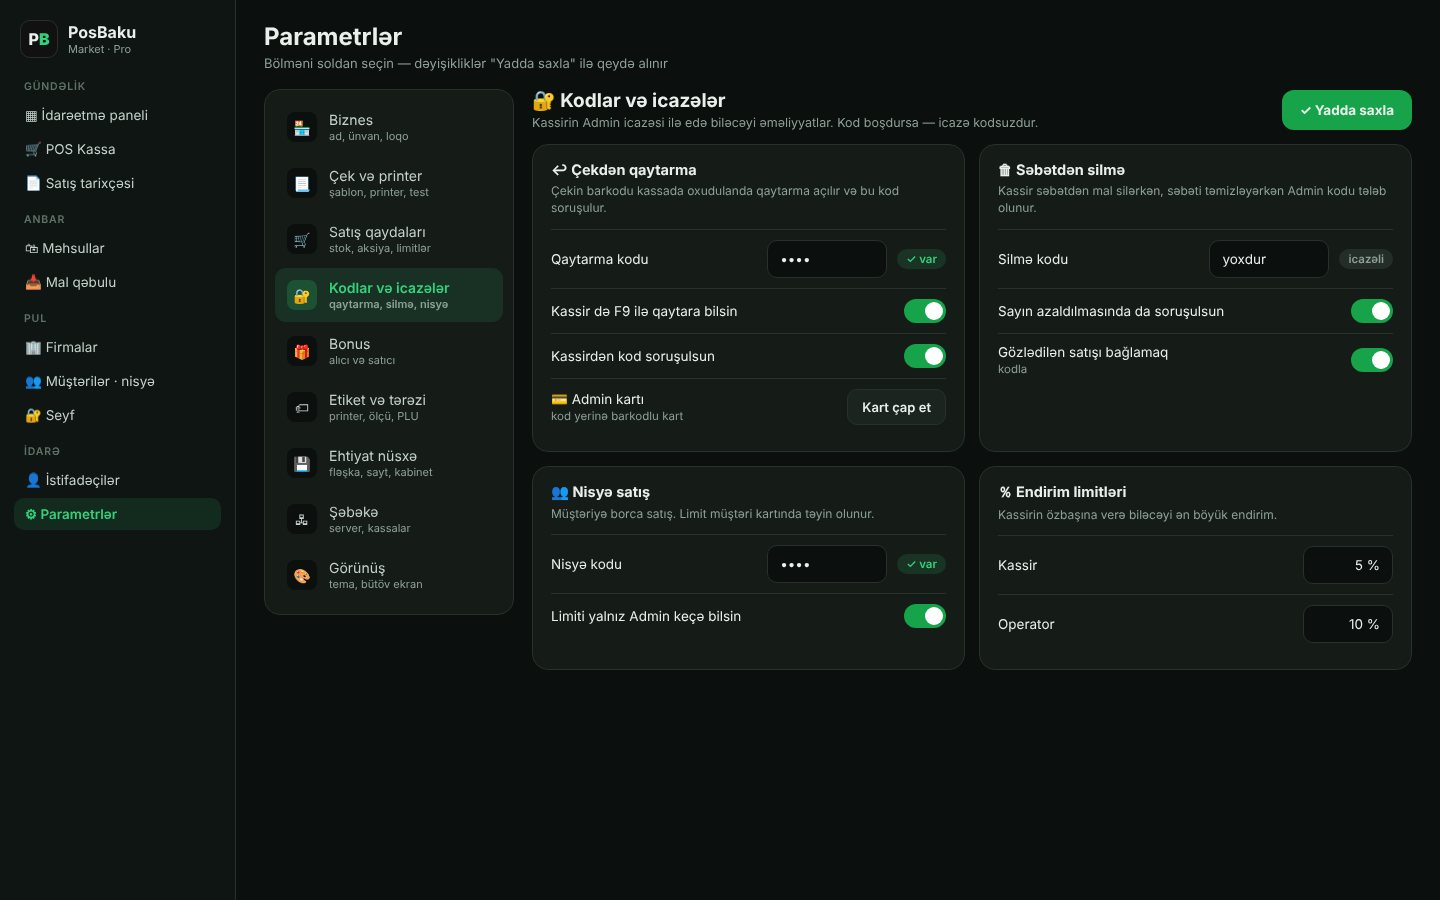
Task: Select the Ehtiyat nüsxə floppy disk icon
Action: [x=301, y=463]
